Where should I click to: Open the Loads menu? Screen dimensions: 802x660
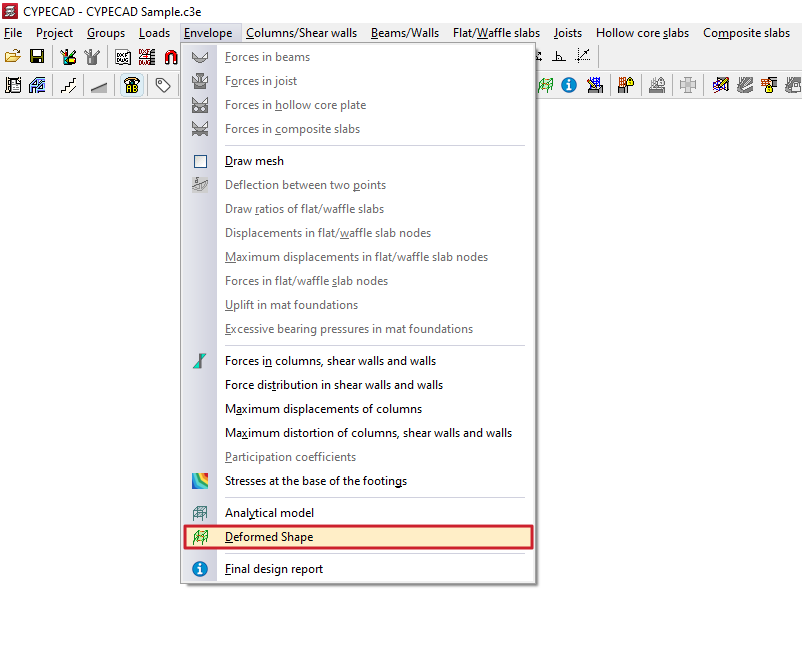coord(154,33)
